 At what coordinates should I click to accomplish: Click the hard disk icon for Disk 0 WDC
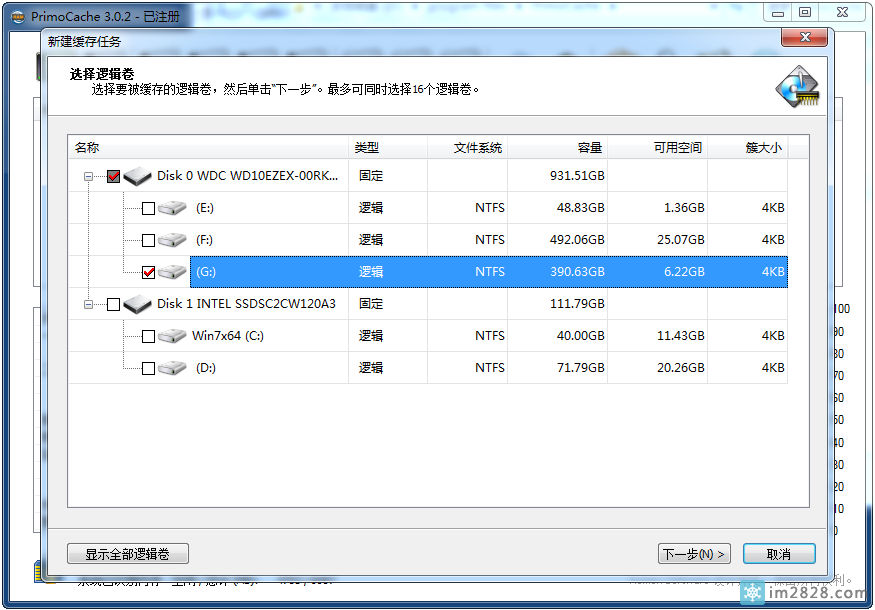coord(137,176)
